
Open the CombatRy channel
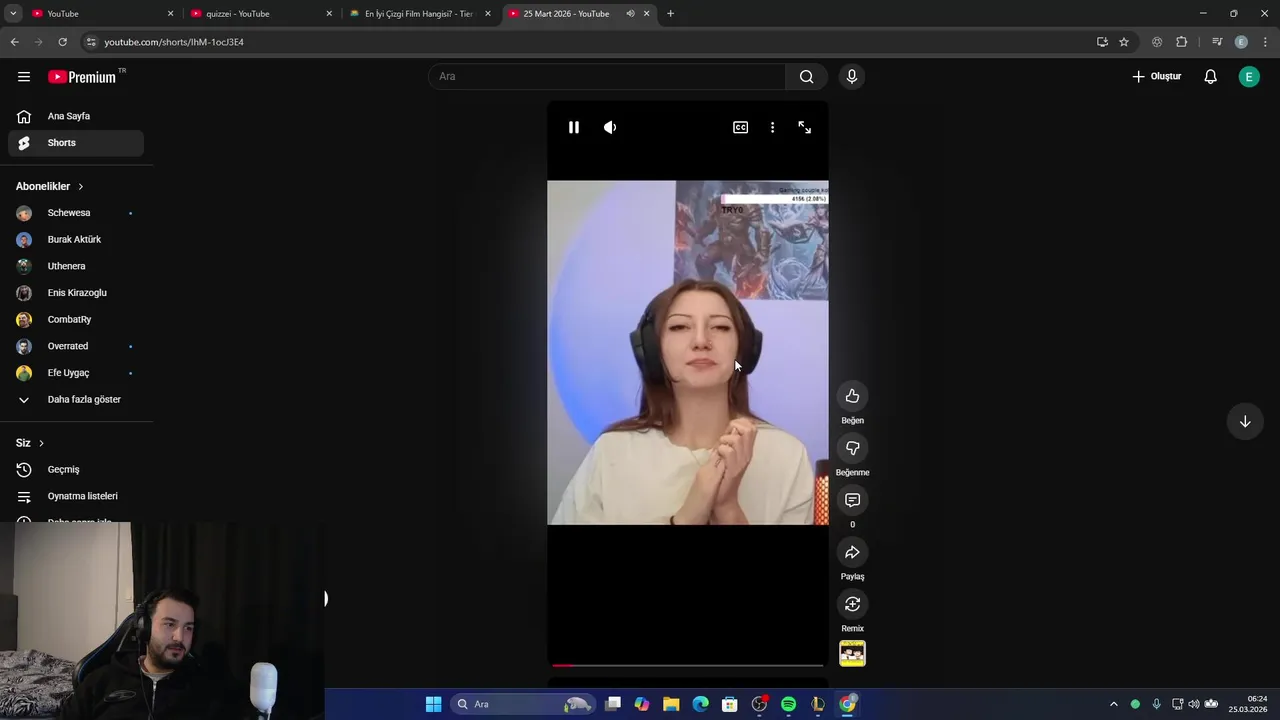click(x=76, y=320)
